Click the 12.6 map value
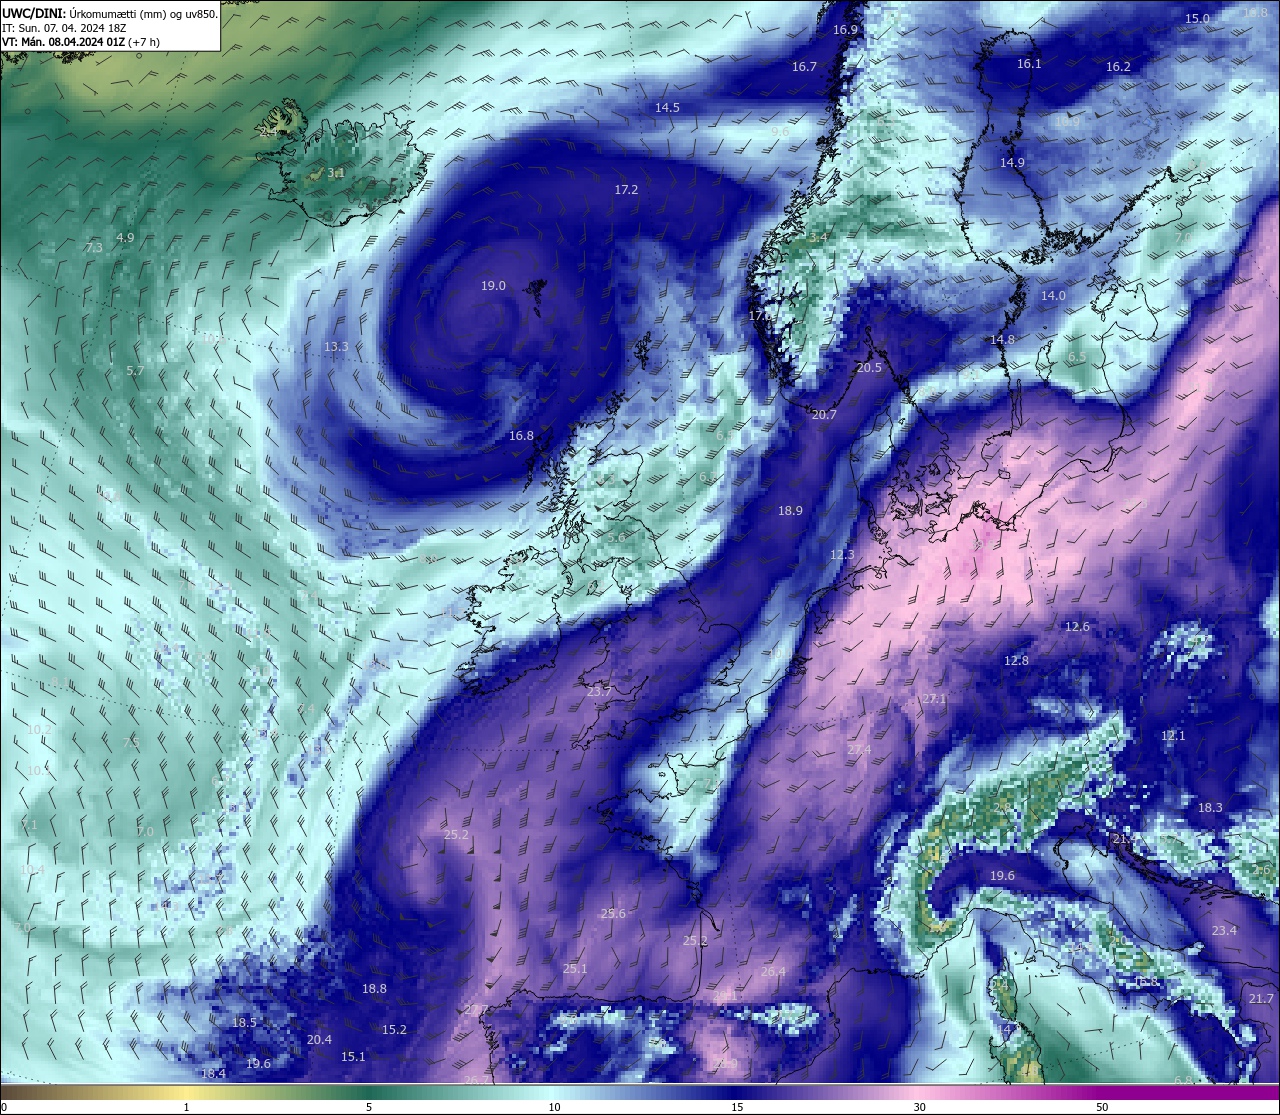Viewport: 1280px width, 1115px height. (x=1077, y=627)
